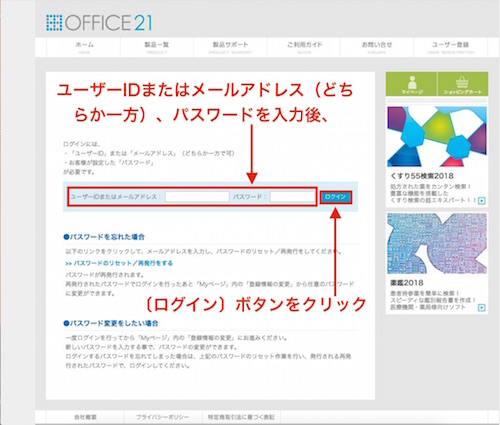Screen dimensions: 500x425
Task: Open ユーザー登録 navigation item
Action: pos(450,47)
